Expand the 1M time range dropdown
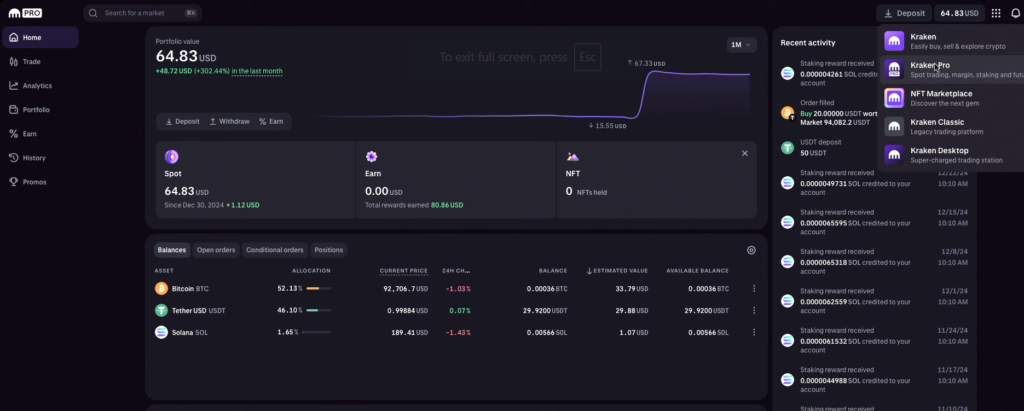1024x411 pixels. pos(741,44)
